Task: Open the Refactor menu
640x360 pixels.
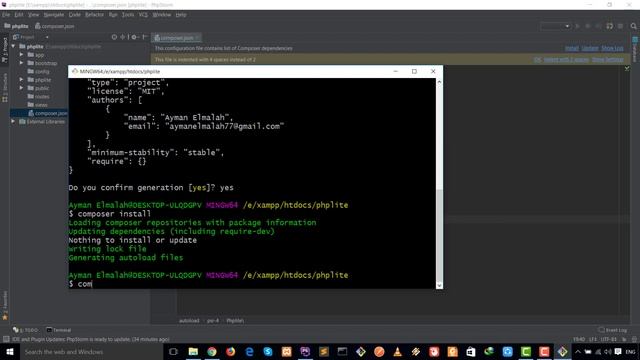Action: coord(94,15)
